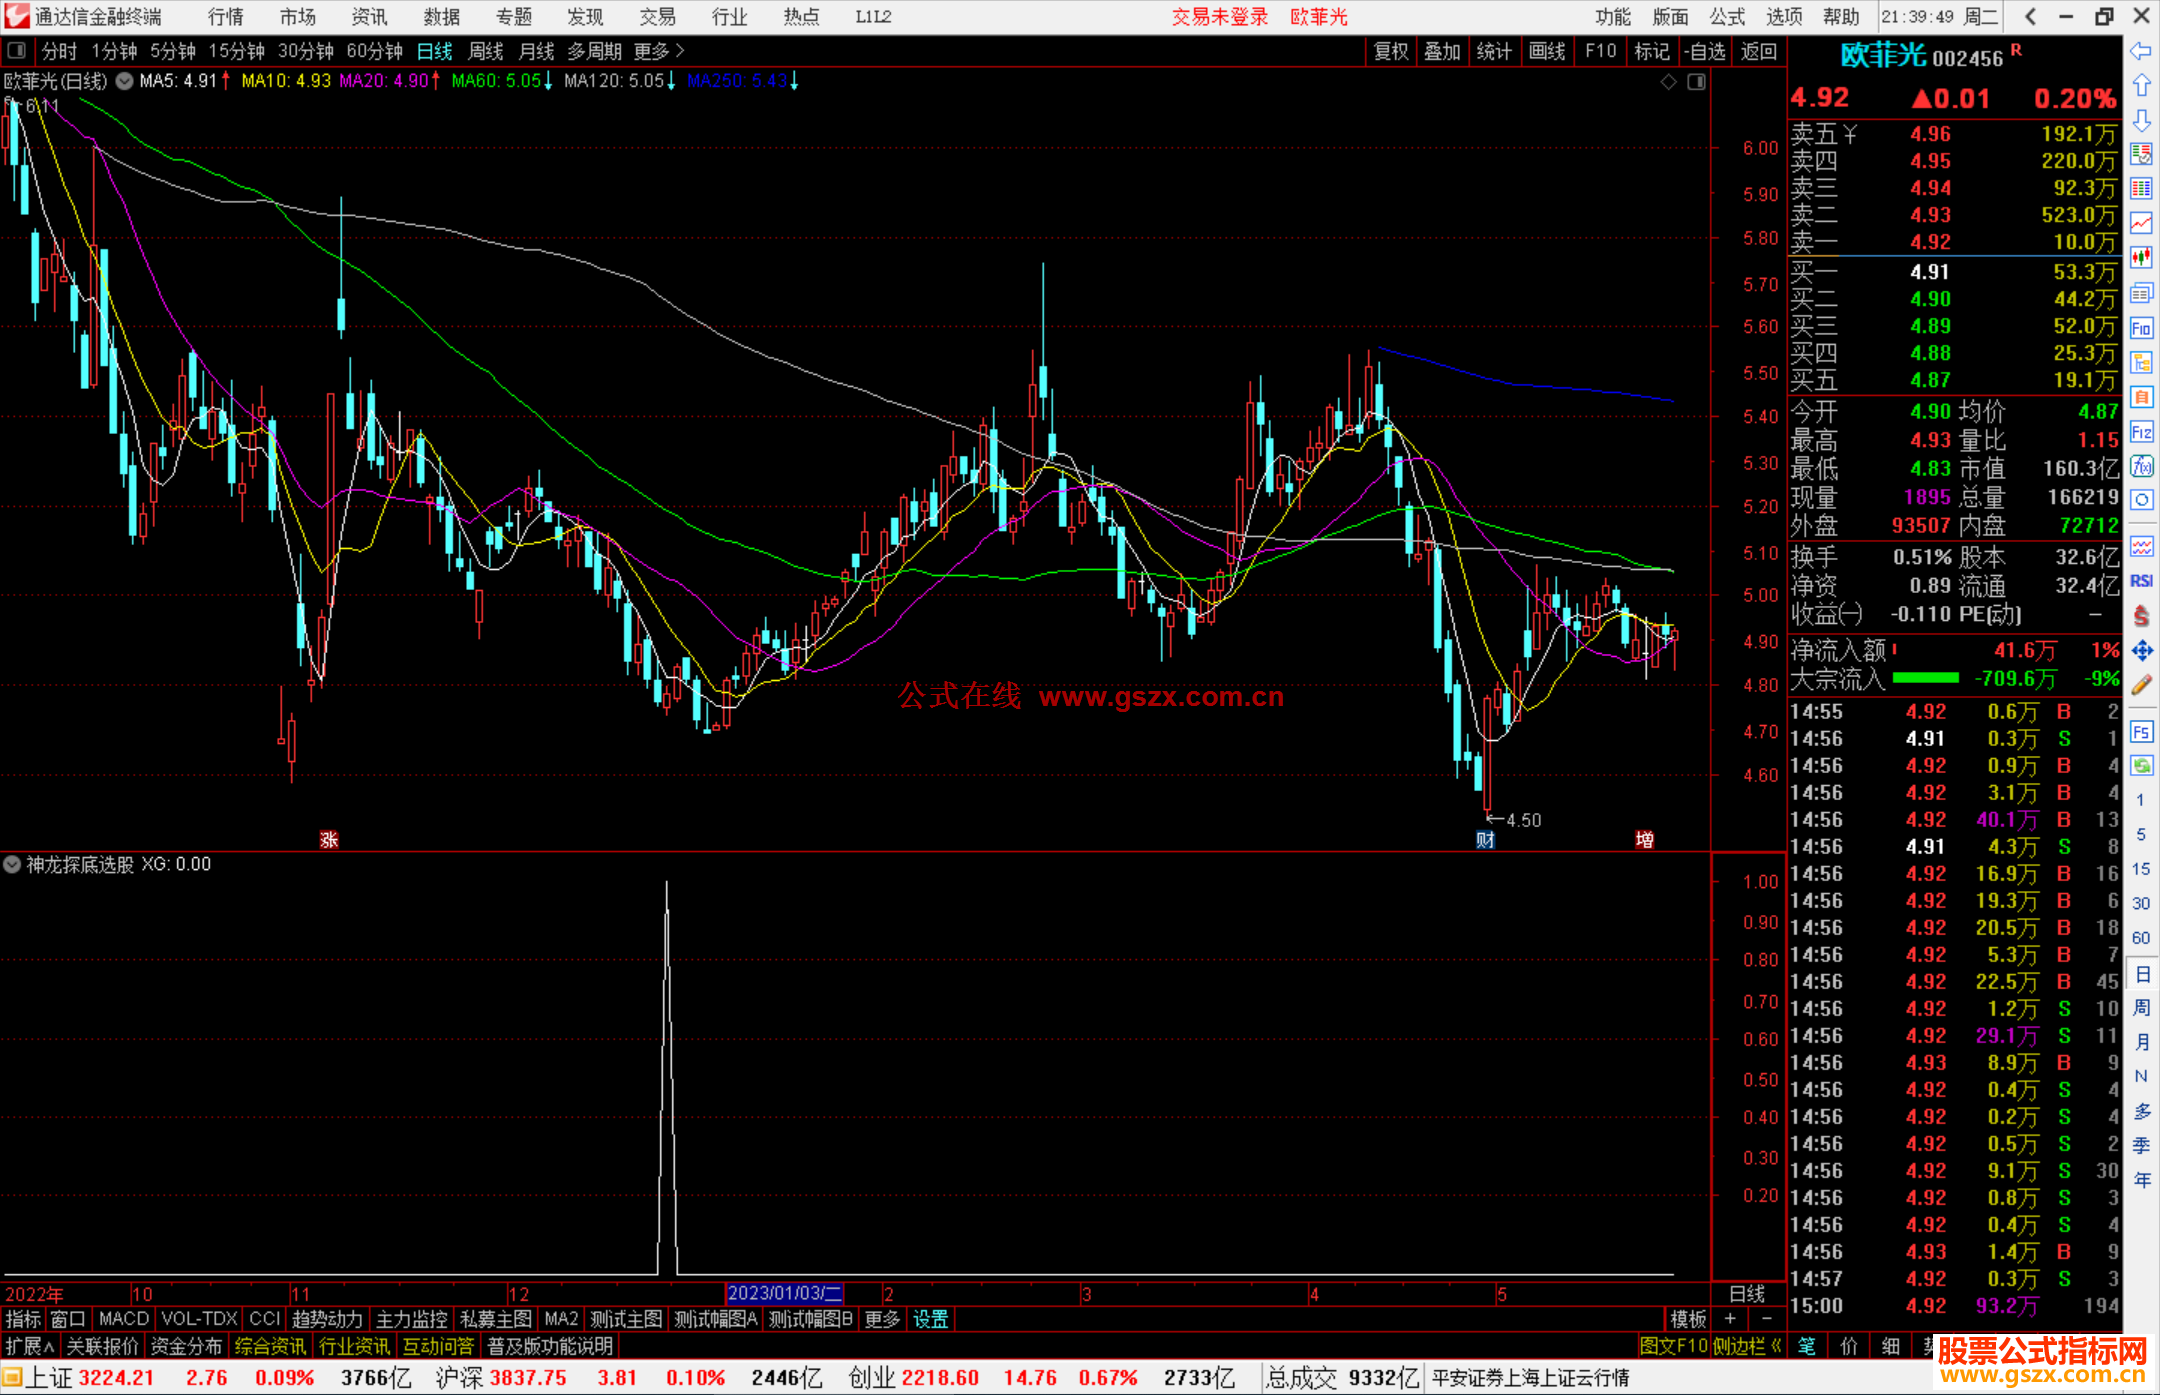2160x1395 pixels.
Task: Toggle left panel button beside 分时
Action: (x=17, y=51)
